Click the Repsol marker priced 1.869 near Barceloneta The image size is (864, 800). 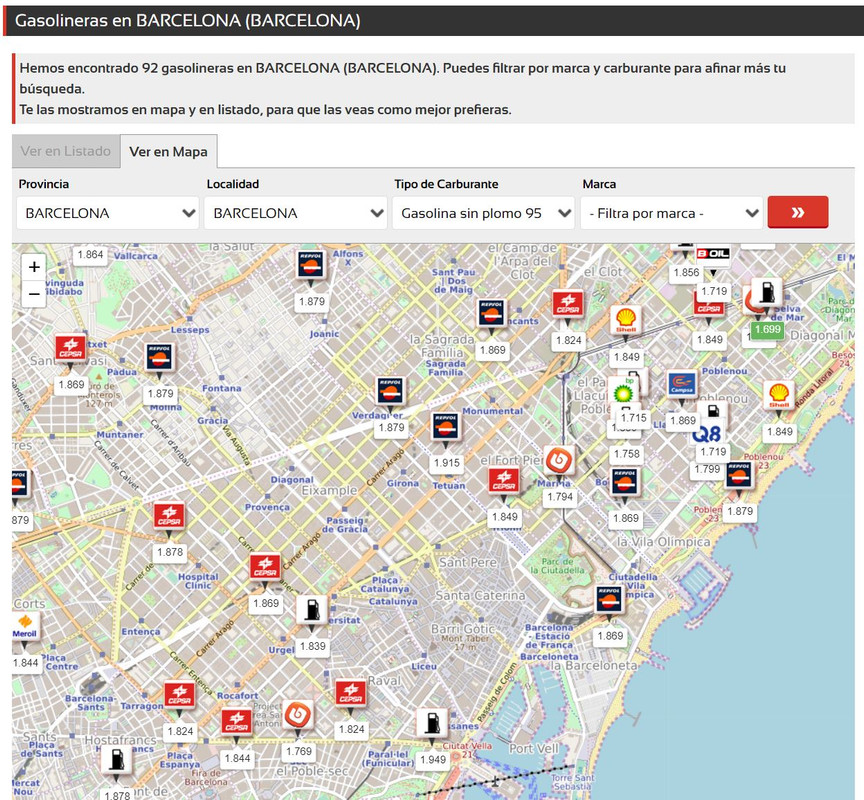609,599
